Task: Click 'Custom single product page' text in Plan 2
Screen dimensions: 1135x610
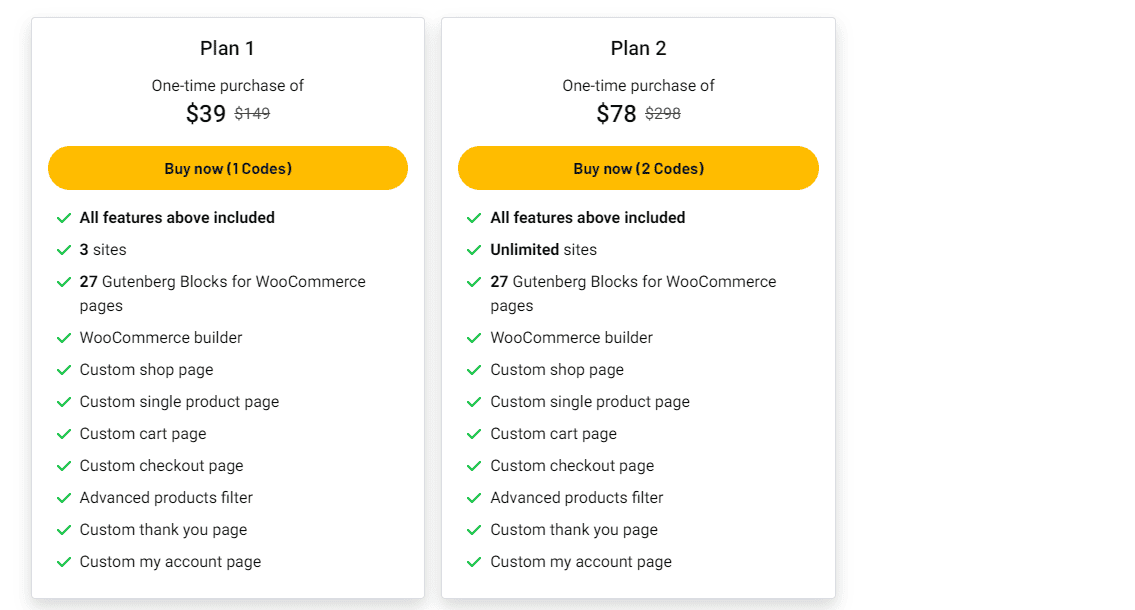Action: [x=590, y=401]
